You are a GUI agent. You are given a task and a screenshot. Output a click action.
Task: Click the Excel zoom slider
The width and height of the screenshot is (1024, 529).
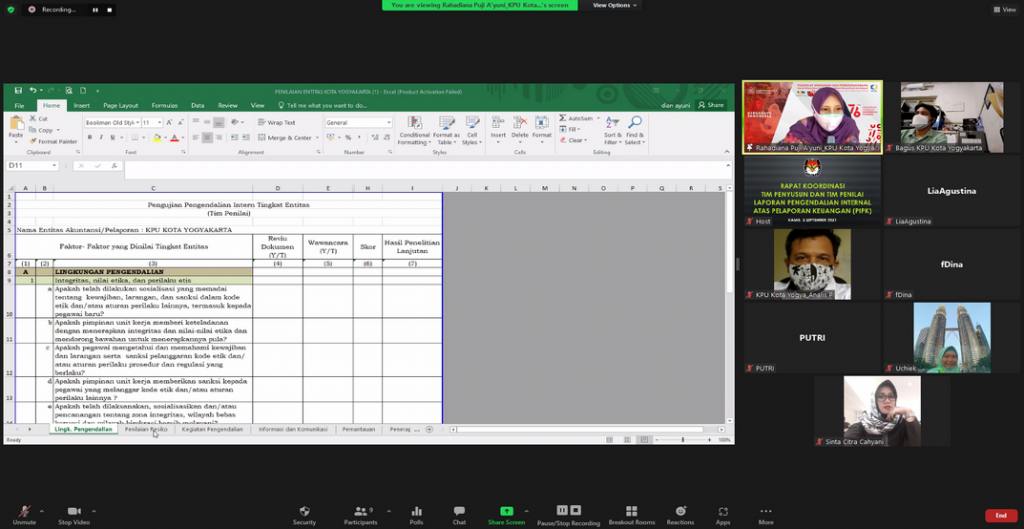pos(683,440)
